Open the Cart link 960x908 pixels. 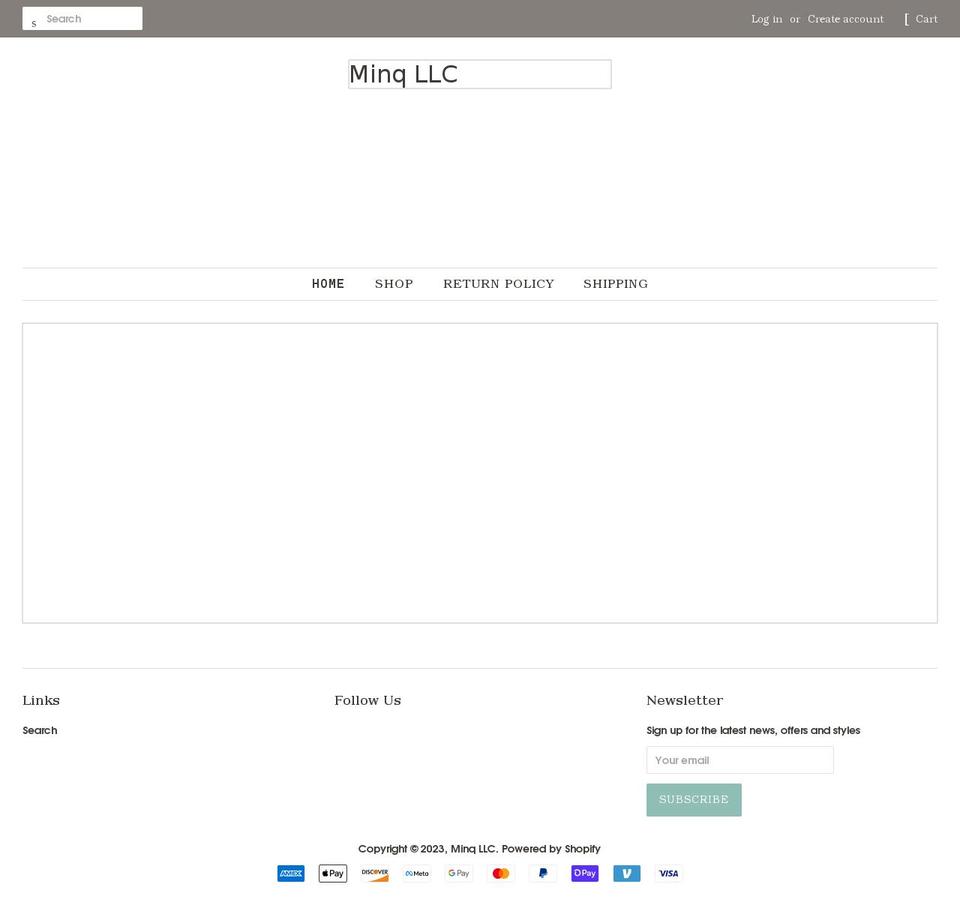tap(926, 19)
